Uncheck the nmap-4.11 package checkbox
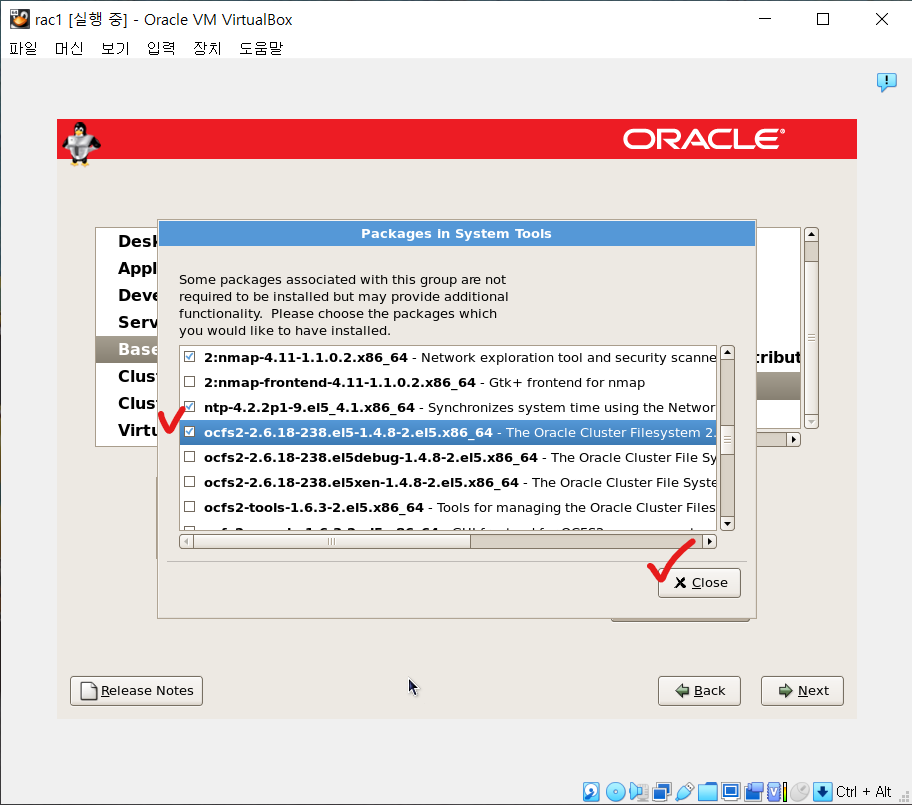The width and height of the screenshot is (912, 805). coord(190,357)
